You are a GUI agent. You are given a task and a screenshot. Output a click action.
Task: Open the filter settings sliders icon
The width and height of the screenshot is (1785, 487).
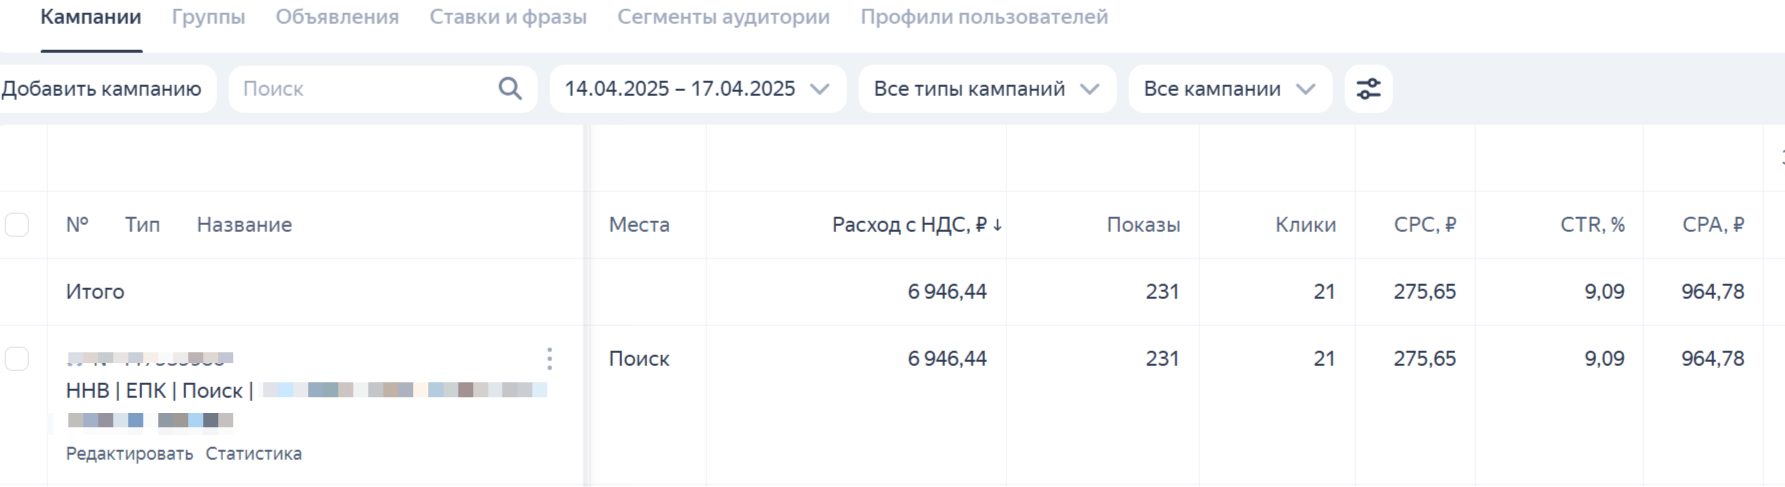[x=1368, y=89]
